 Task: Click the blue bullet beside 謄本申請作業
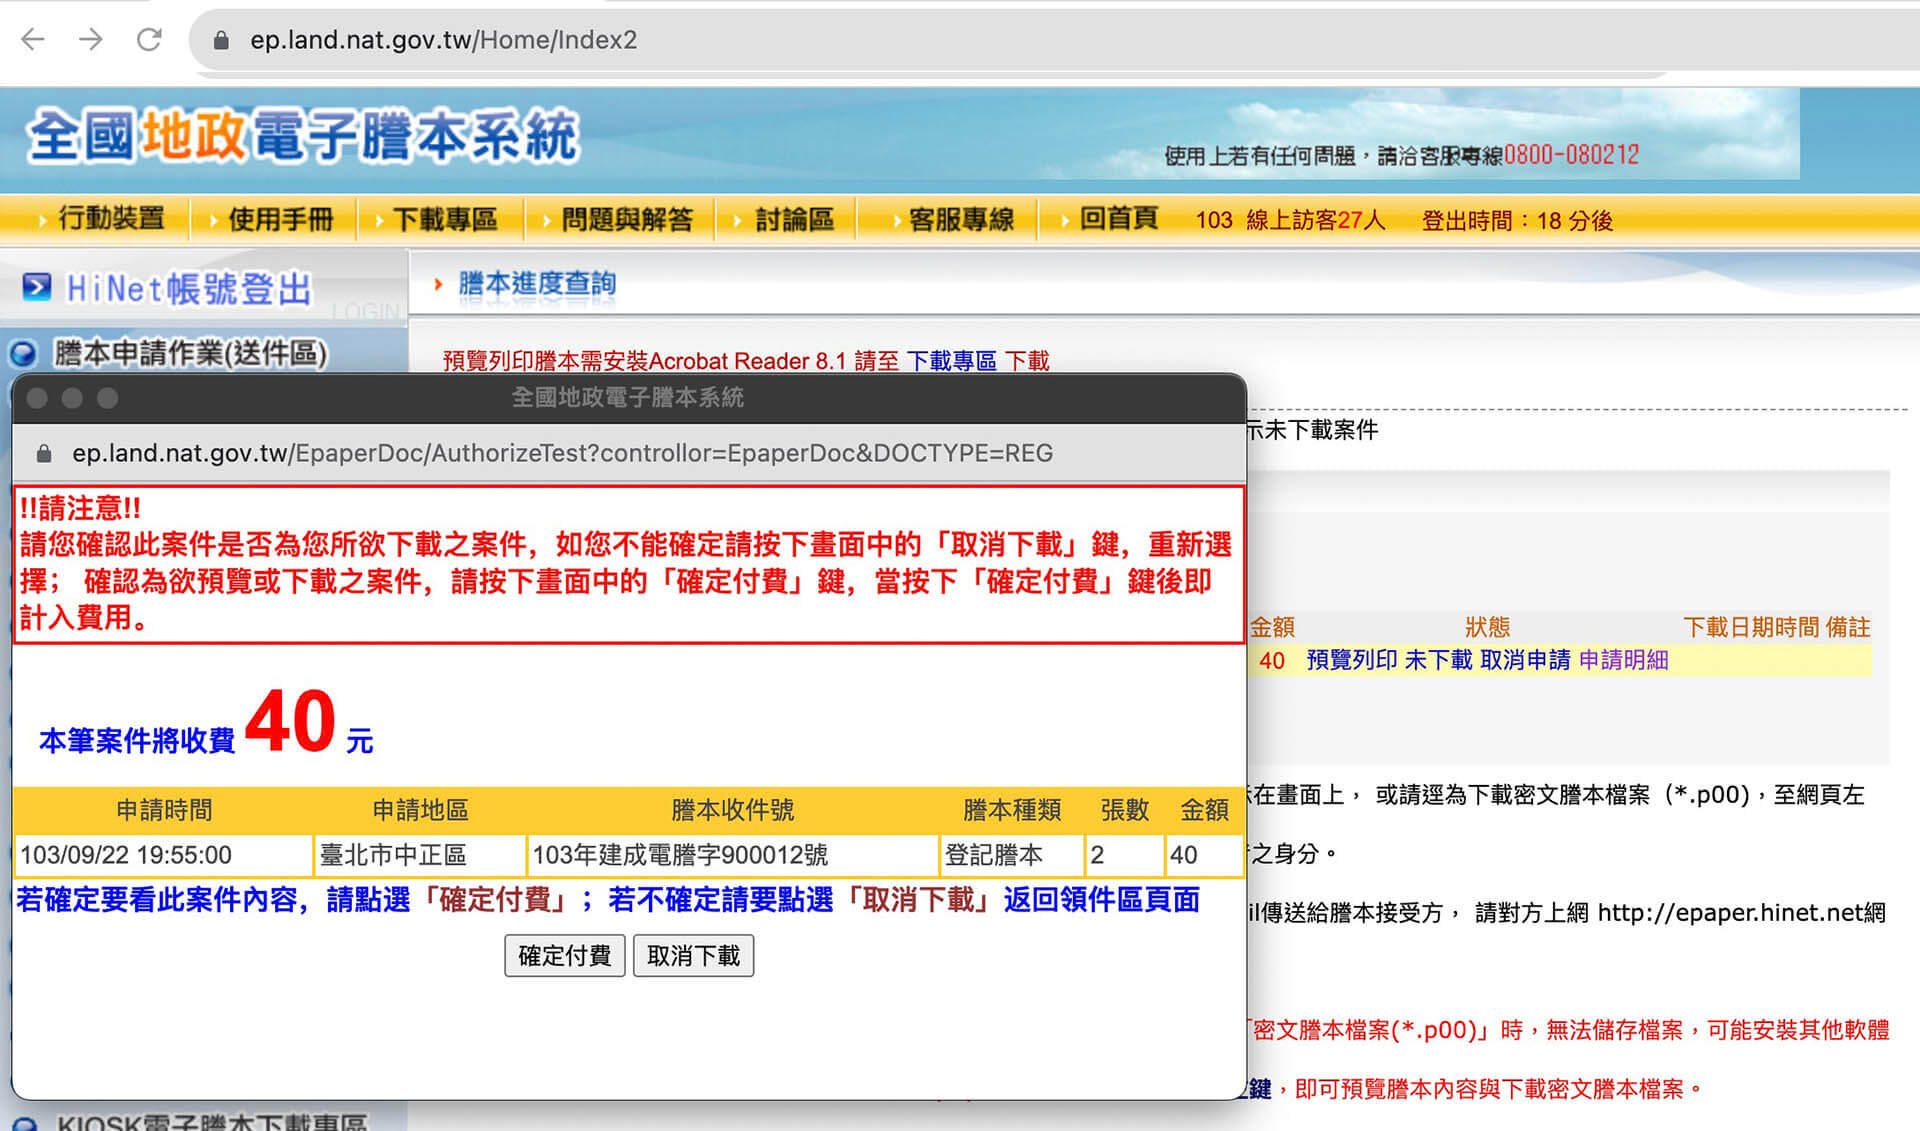tap(23, 353)
